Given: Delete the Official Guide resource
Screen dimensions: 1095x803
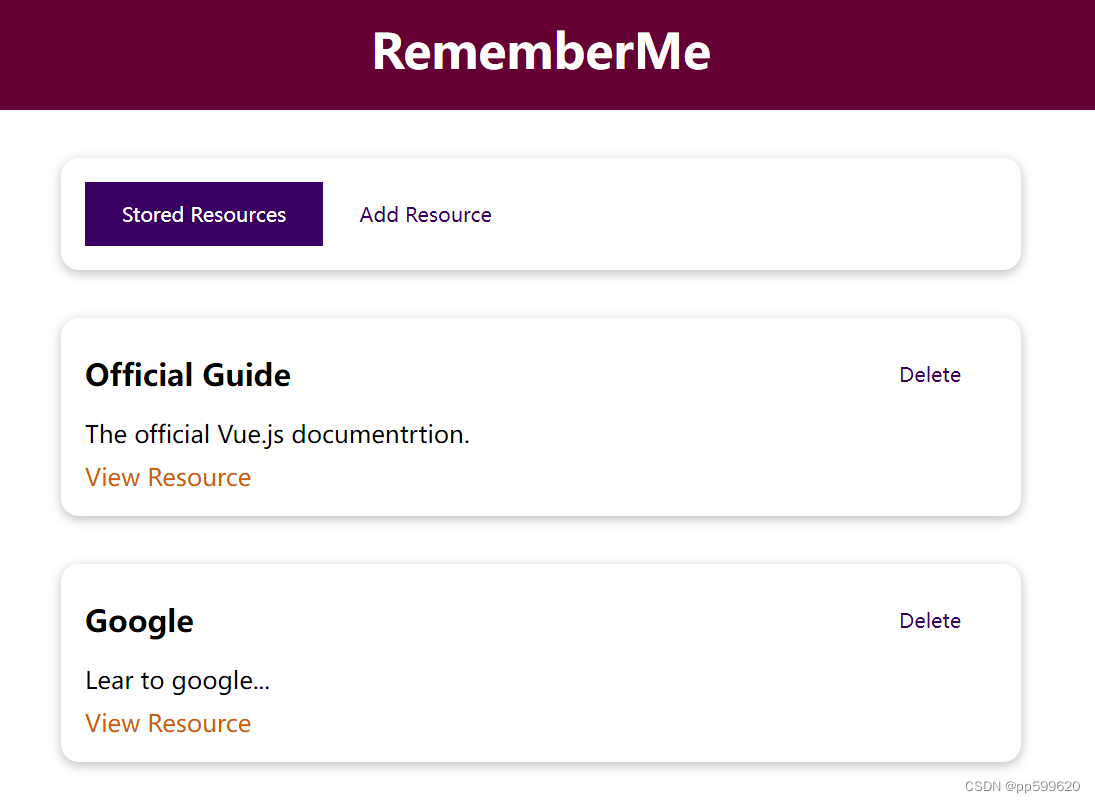Looking at the screenshot, I should [x=929, y=375].
